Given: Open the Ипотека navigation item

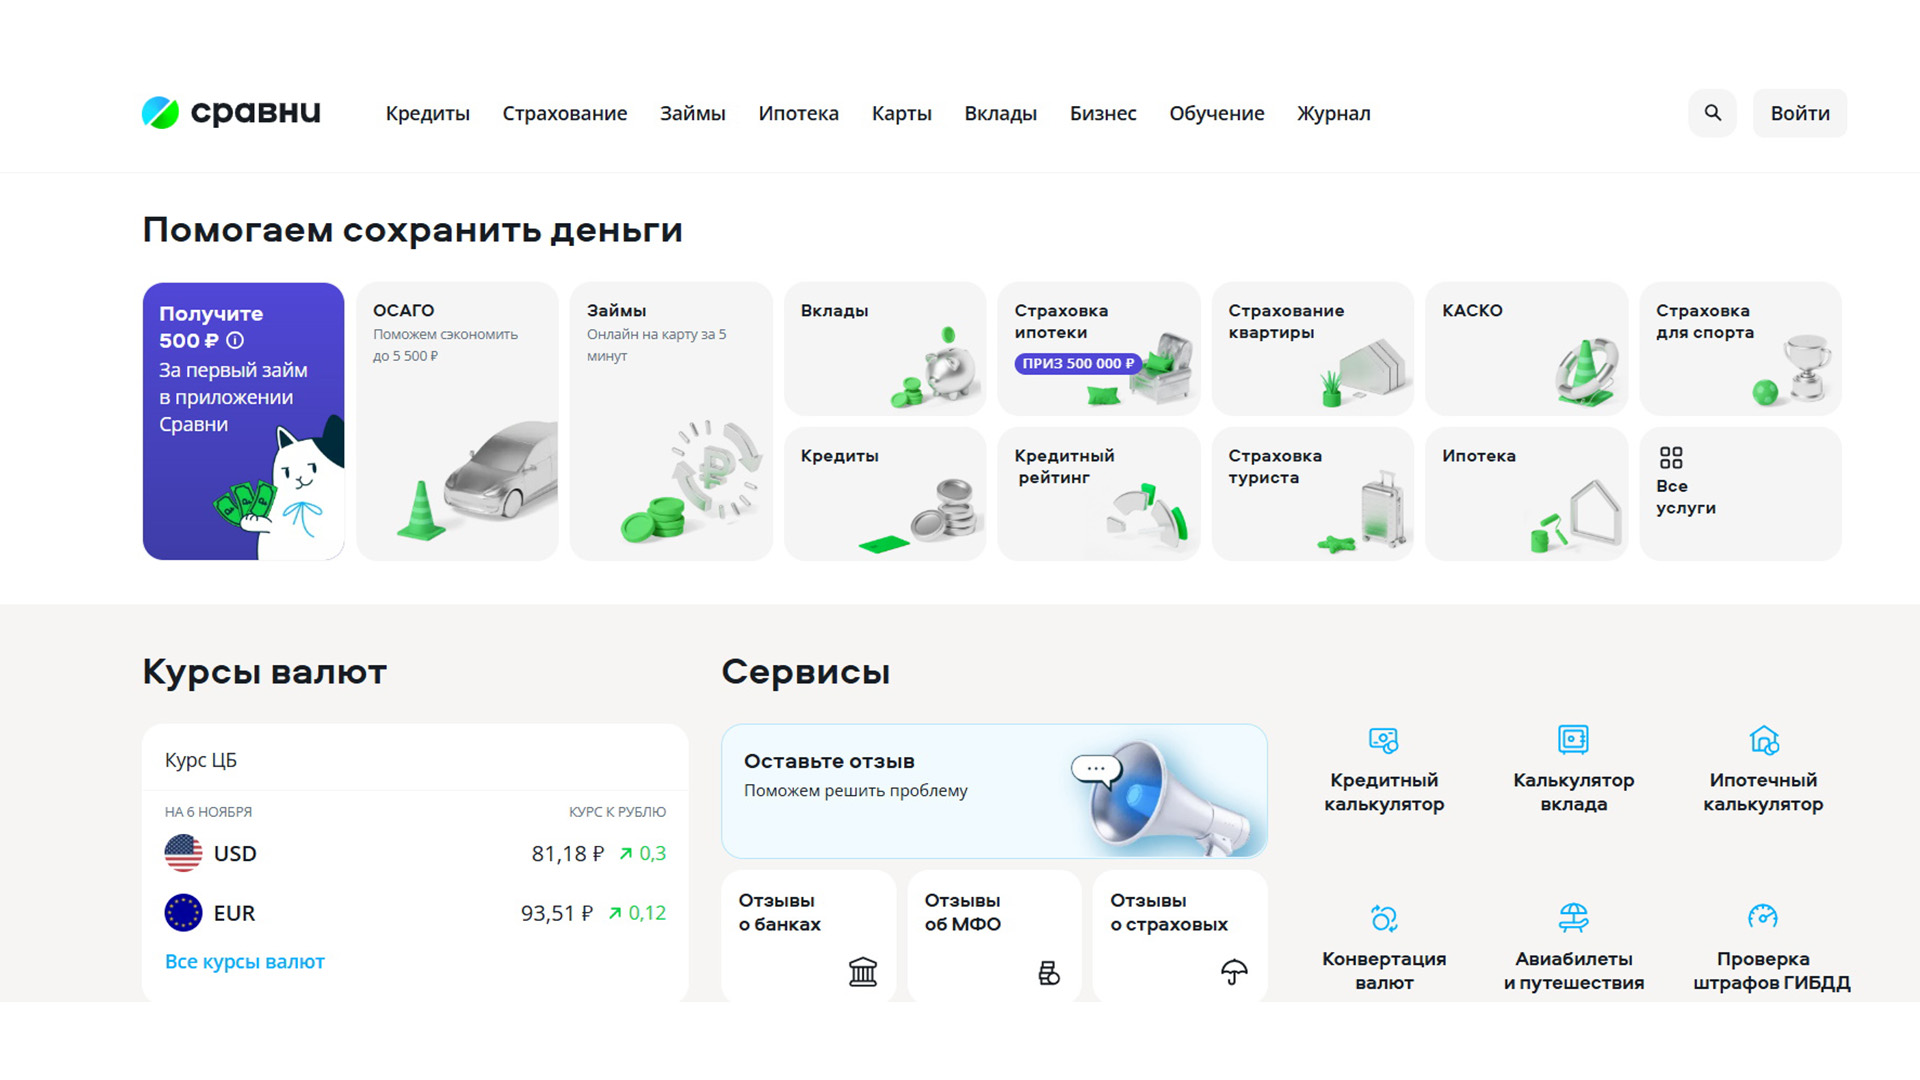Looking at the screenshot, I should pyautogui.click(x=798, y=114).
